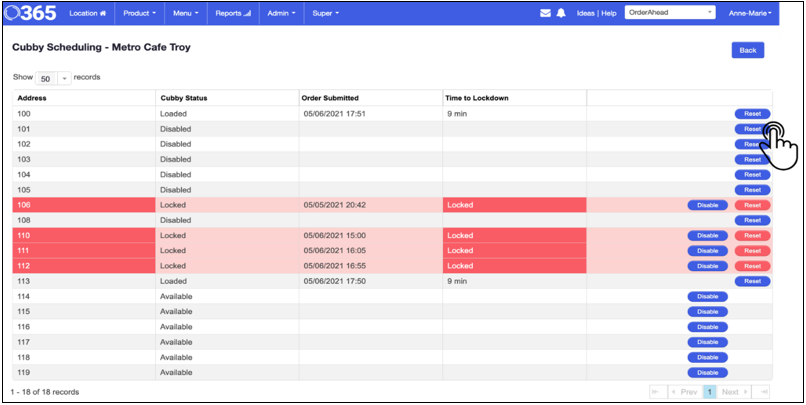
Task: Jump to first page pagination icon
Action: tap(658, 392)
